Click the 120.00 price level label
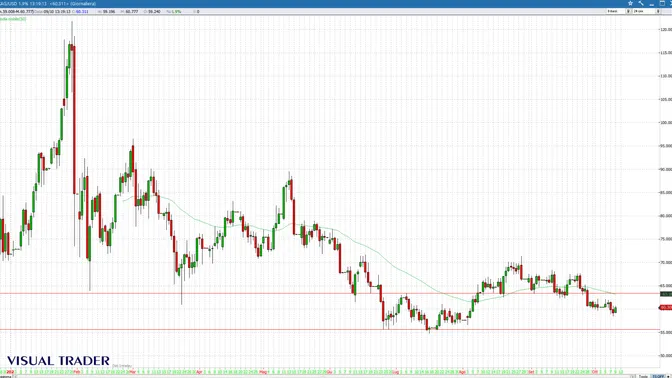The height and width of the screenshot is (378, 672). [x=666, y=29]
